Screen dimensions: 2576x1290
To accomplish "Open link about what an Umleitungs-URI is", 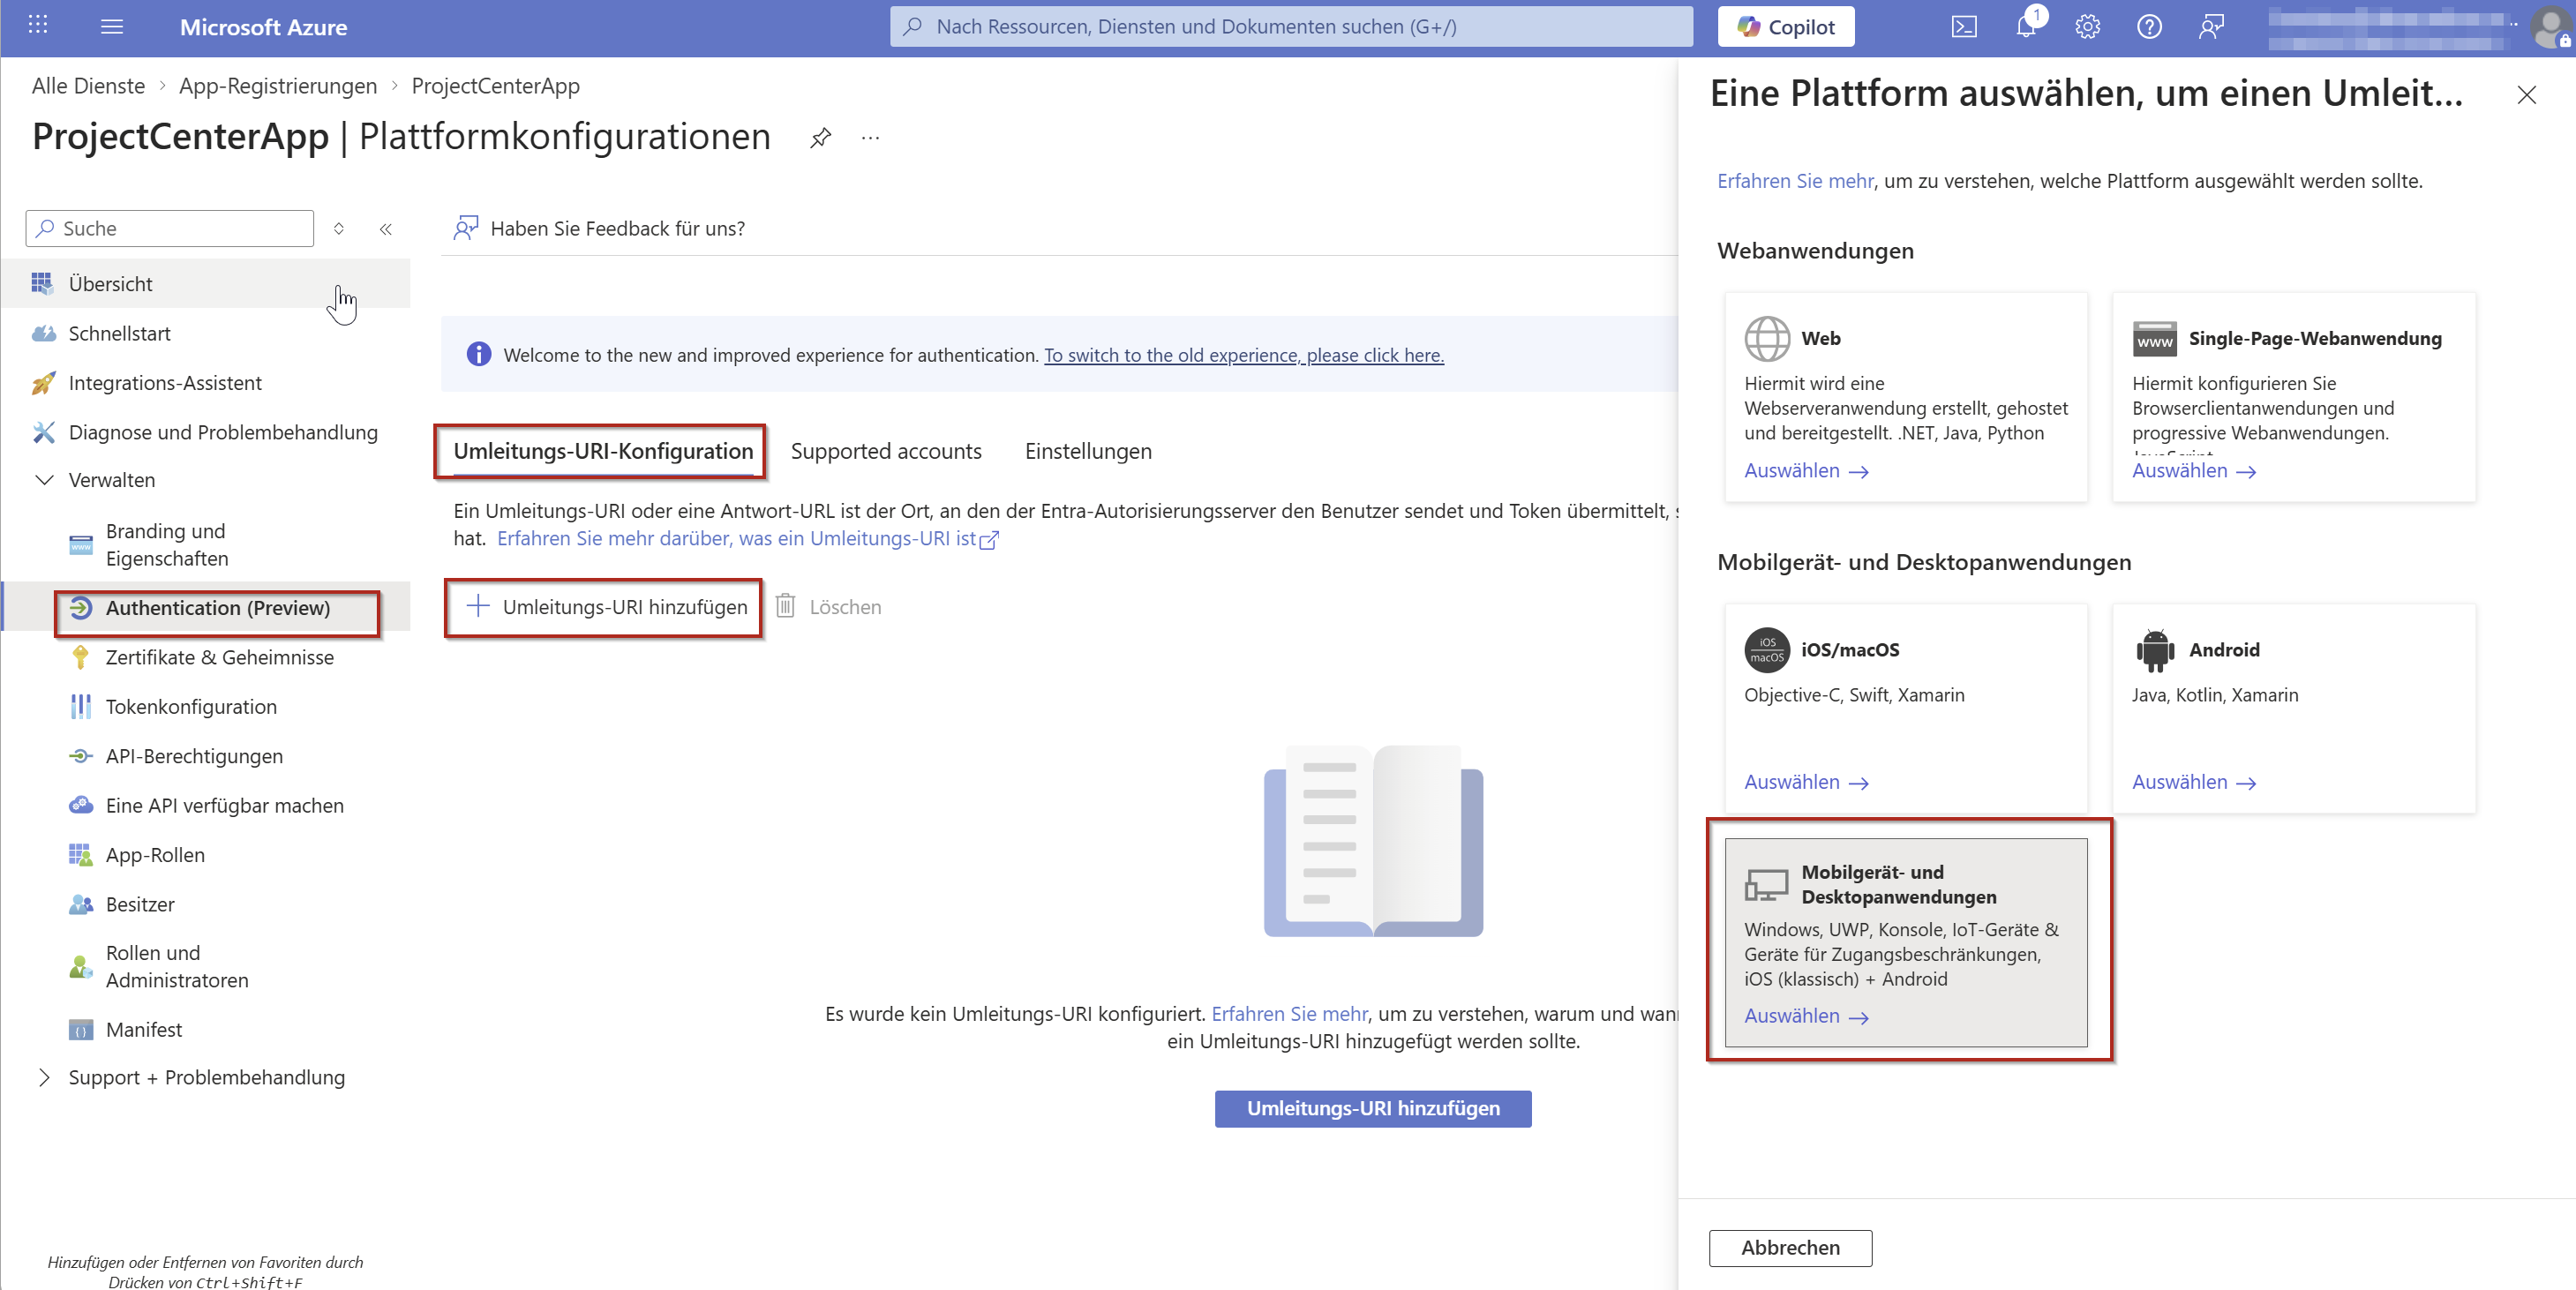I will [747, 539].
